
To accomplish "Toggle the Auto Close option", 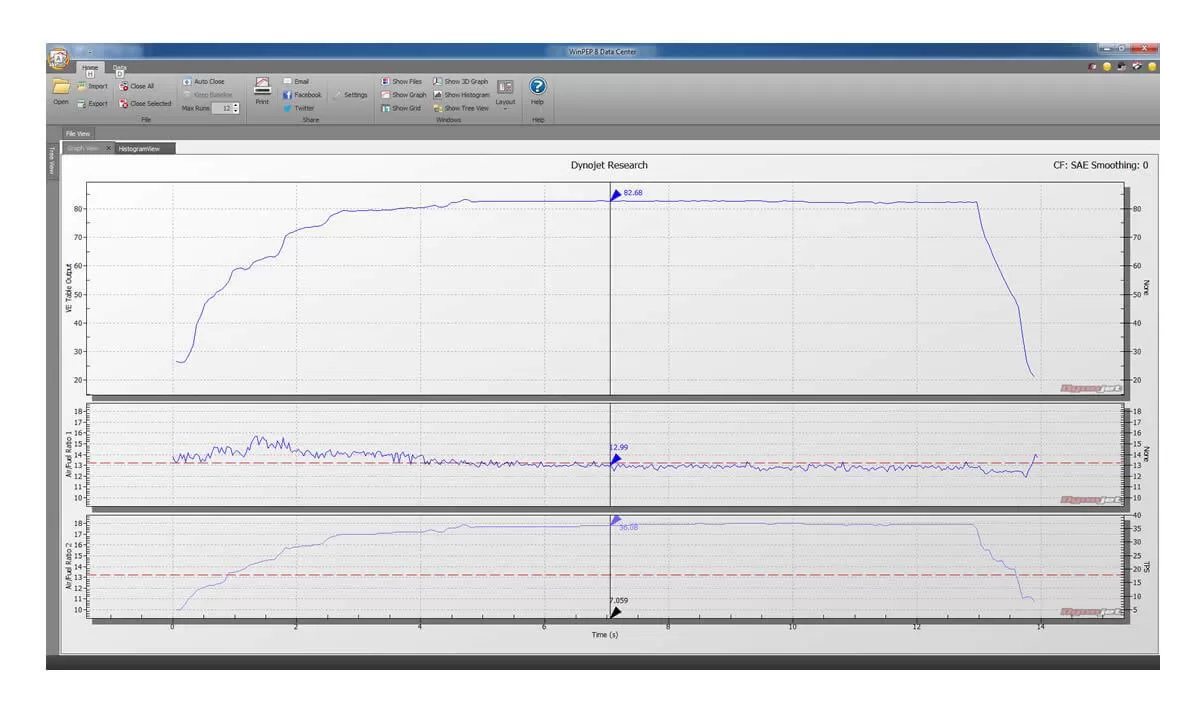I will [203, 81].
